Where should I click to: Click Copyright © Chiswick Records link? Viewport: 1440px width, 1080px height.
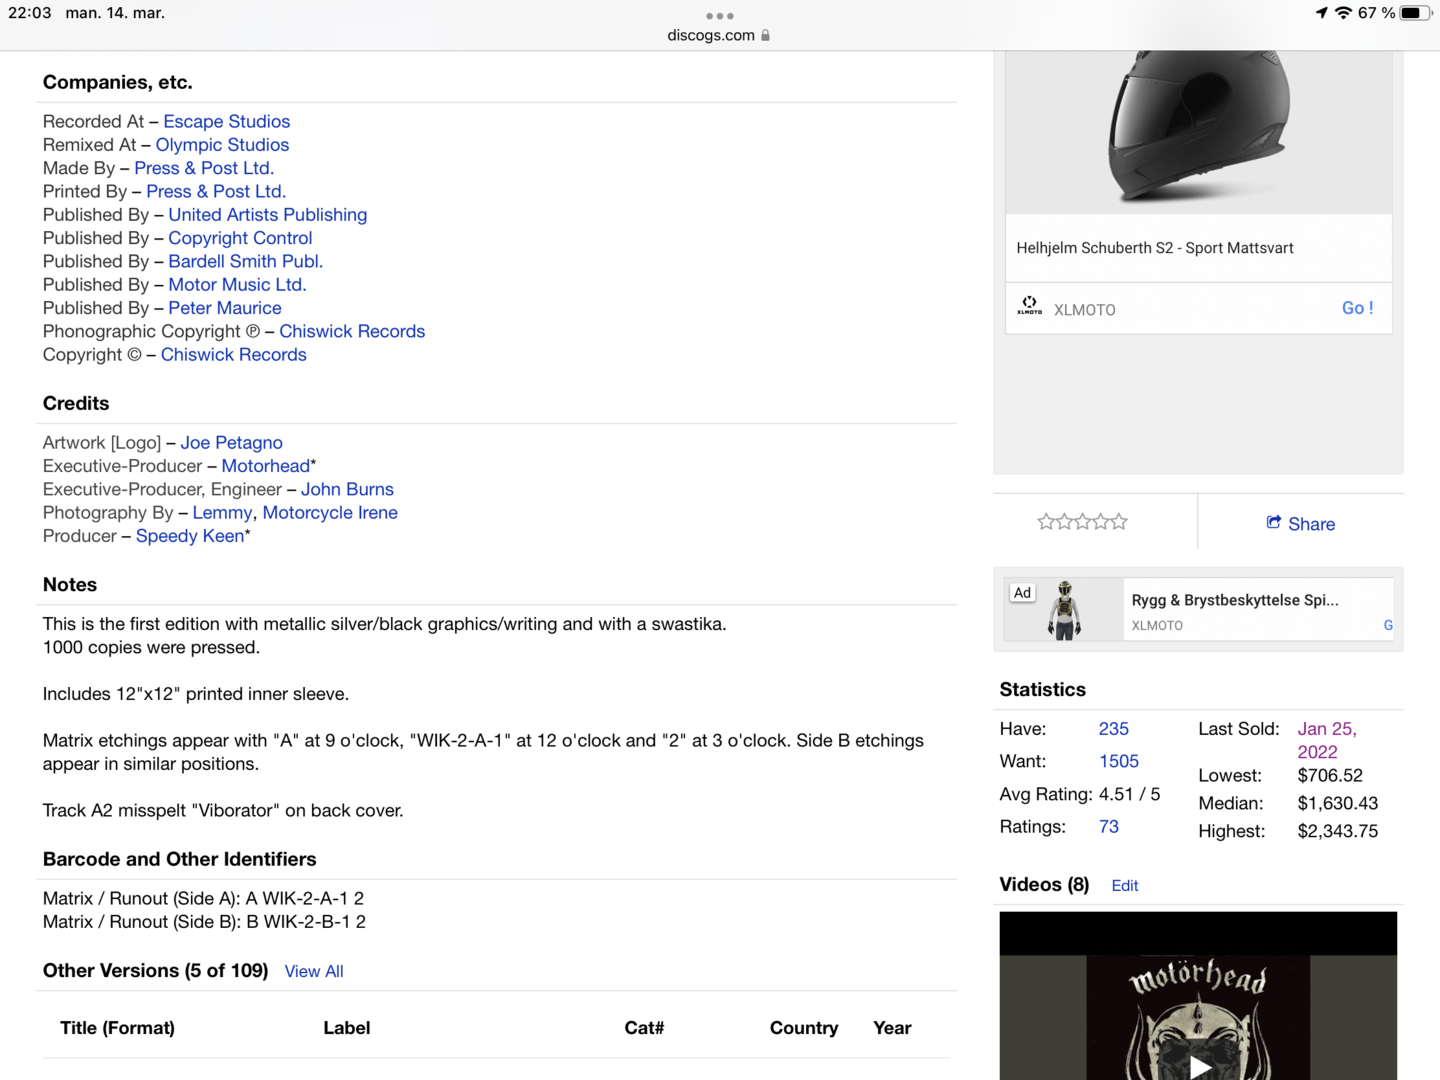pyautogui.click(x=234, y=355)
